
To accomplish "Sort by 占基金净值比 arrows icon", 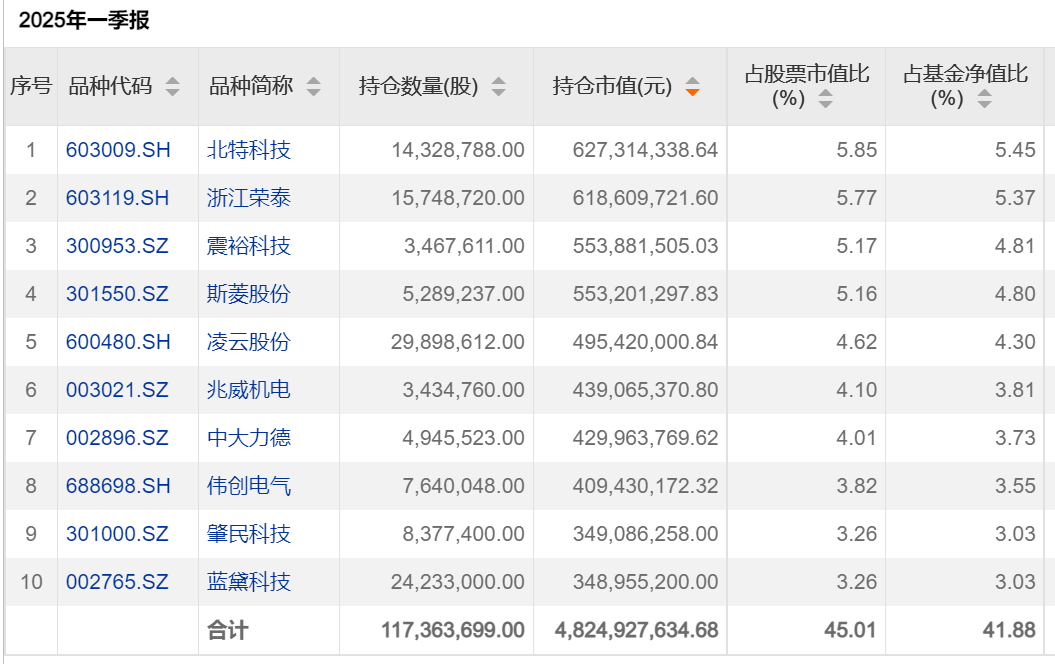I will click(x=984, y=99).
